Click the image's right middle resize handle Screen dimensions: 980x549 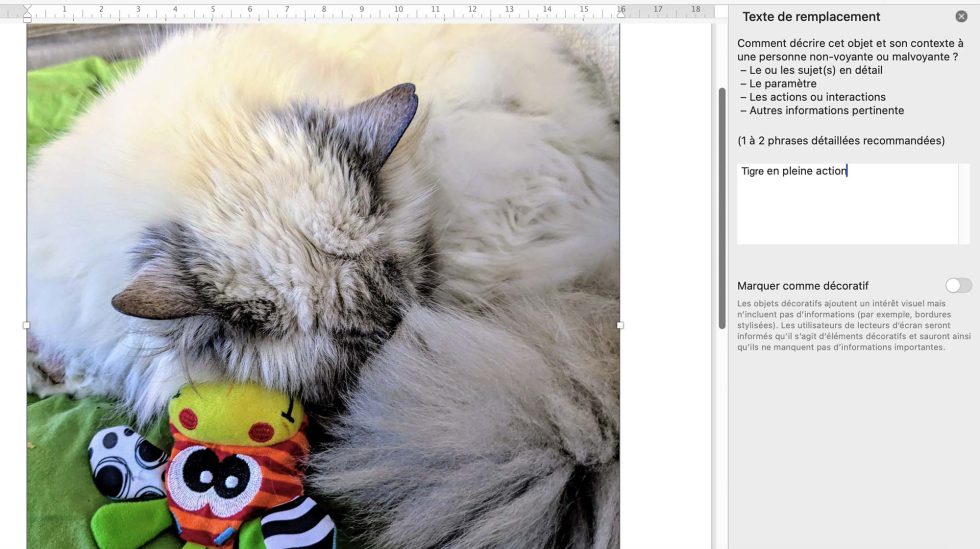620,325
